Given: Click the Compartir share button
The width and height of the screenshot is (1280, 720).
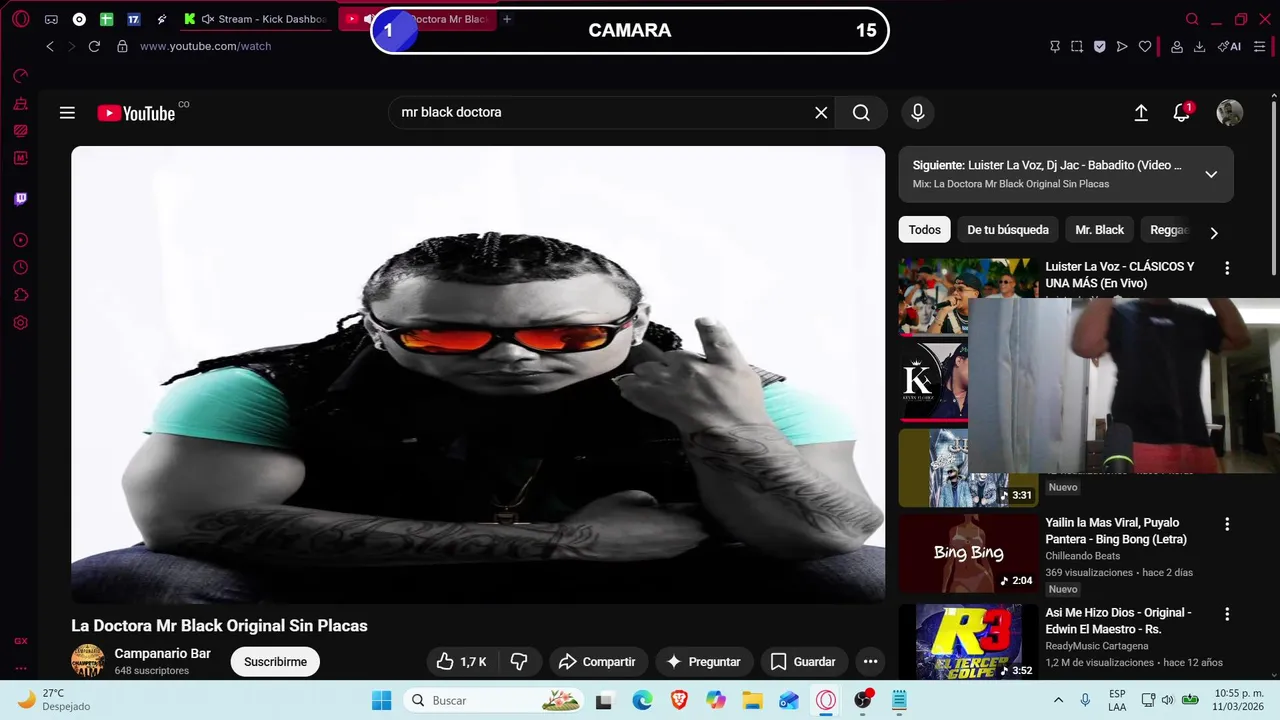Looking at the screenshot, I should tap(597, 662).
